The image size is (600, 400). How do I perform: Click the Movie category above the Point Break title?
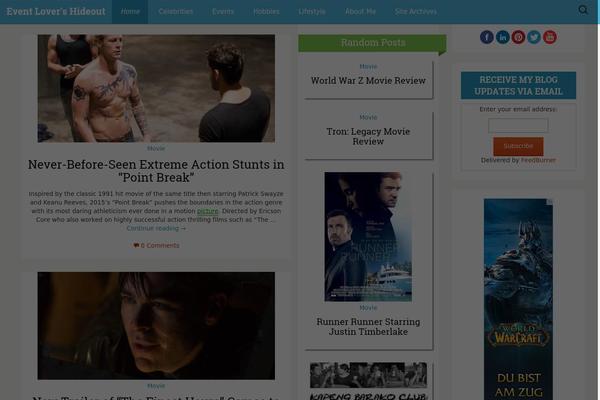[156, 148]
